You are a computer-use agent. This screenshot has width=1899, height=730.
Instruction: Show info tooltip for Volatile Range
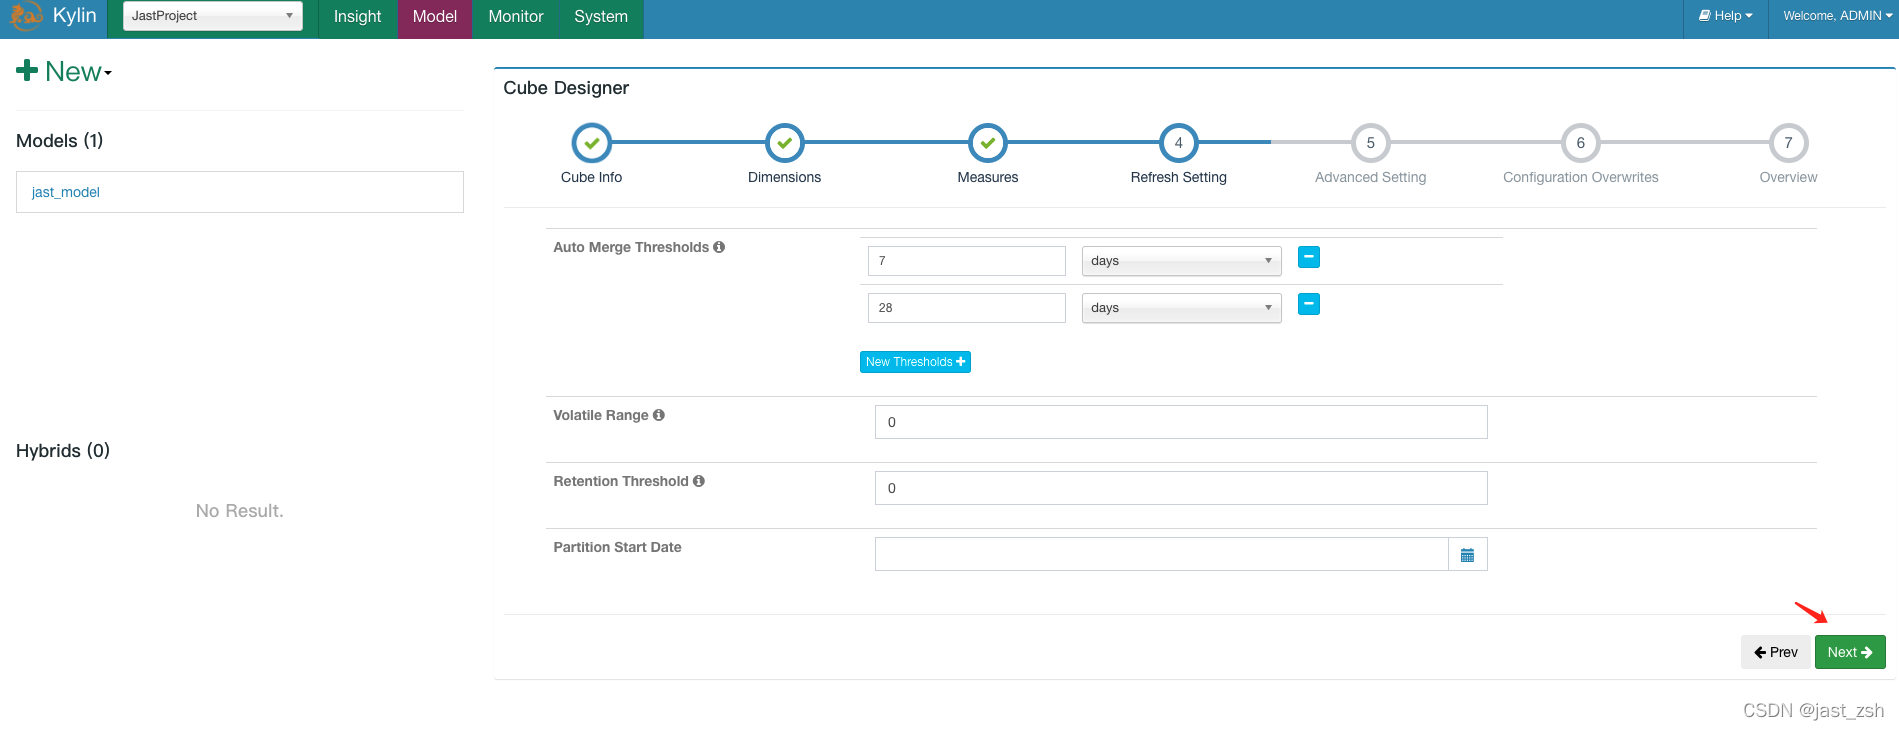tap(659, 415)
